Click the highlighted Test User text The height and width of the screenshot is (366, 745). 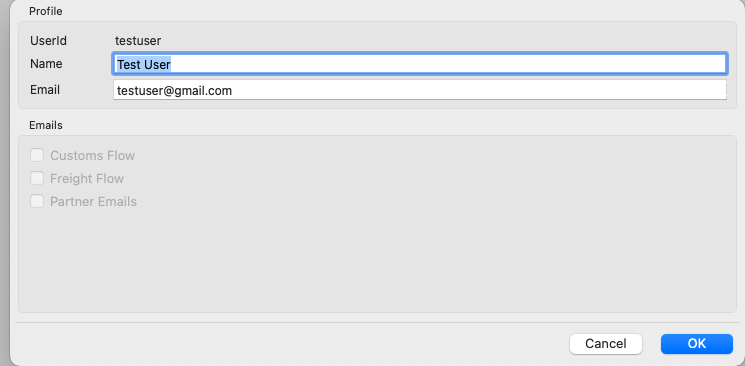[x=144, y=64]
